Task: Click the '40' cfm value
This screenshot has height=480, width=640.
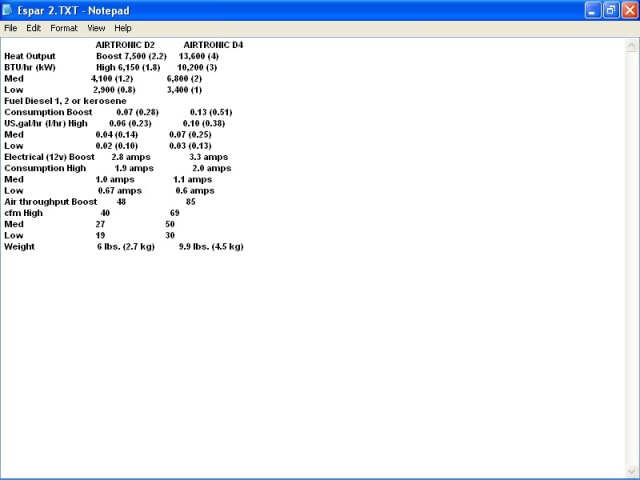Action: click(x=105, y=213)
